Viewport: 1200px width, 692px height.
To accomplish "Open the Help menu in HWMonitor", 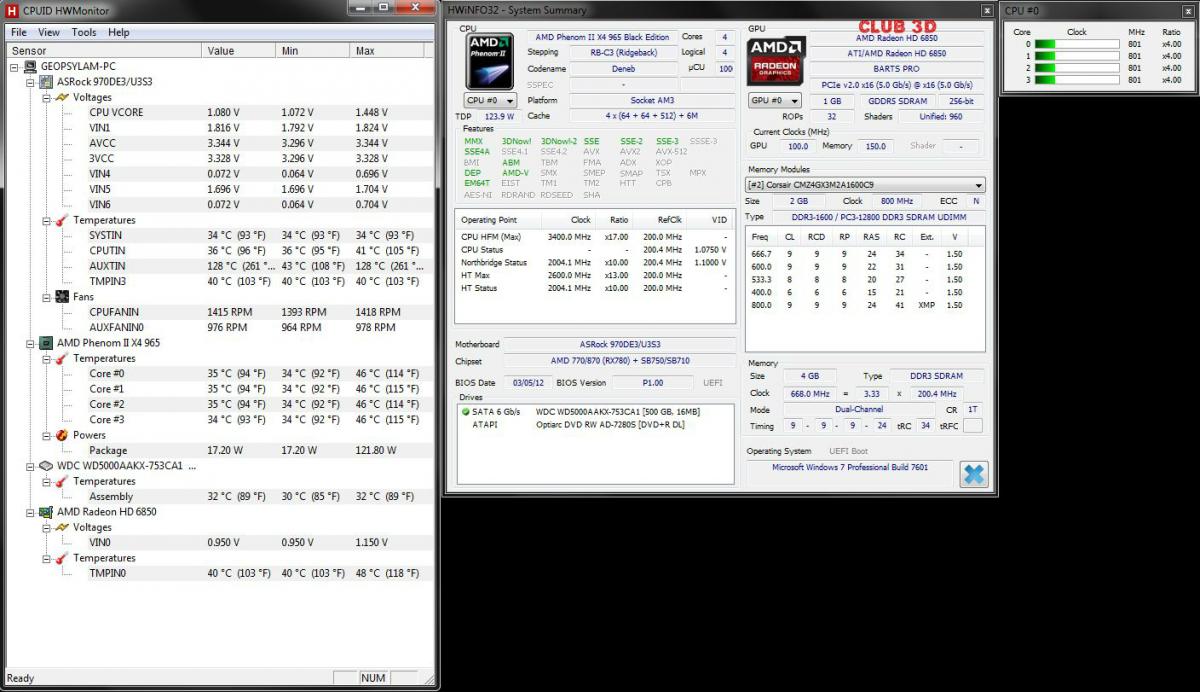I will [x=119, y=32].
